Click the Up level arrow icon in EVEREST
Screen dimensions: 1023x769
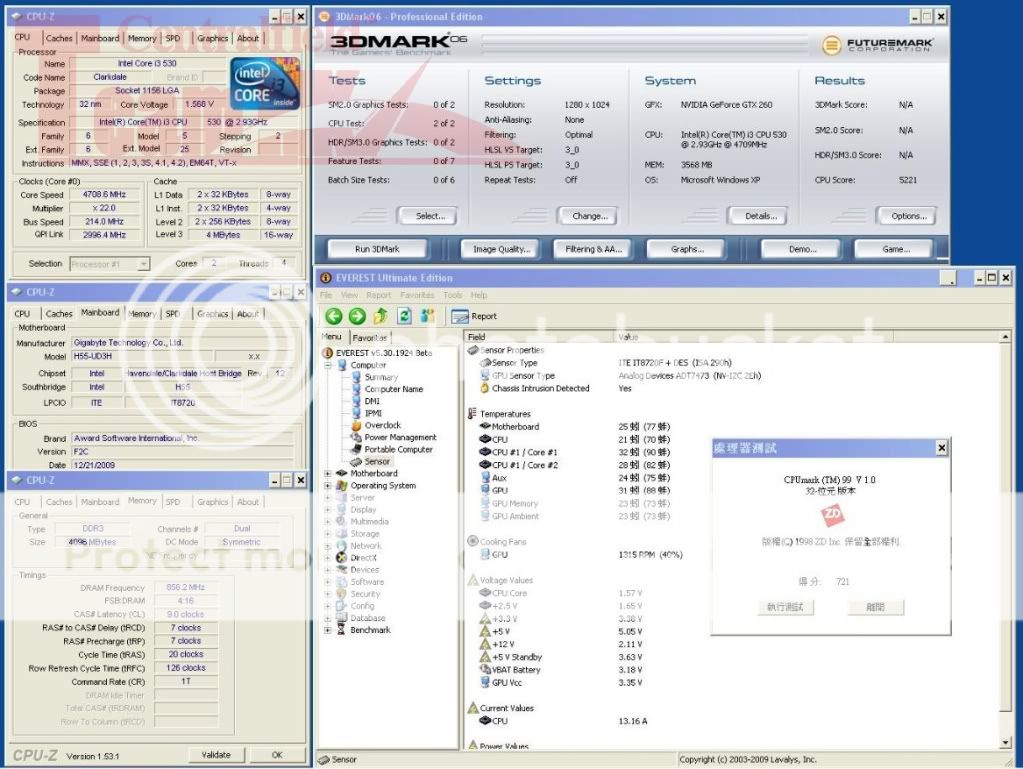coord(381,316)
